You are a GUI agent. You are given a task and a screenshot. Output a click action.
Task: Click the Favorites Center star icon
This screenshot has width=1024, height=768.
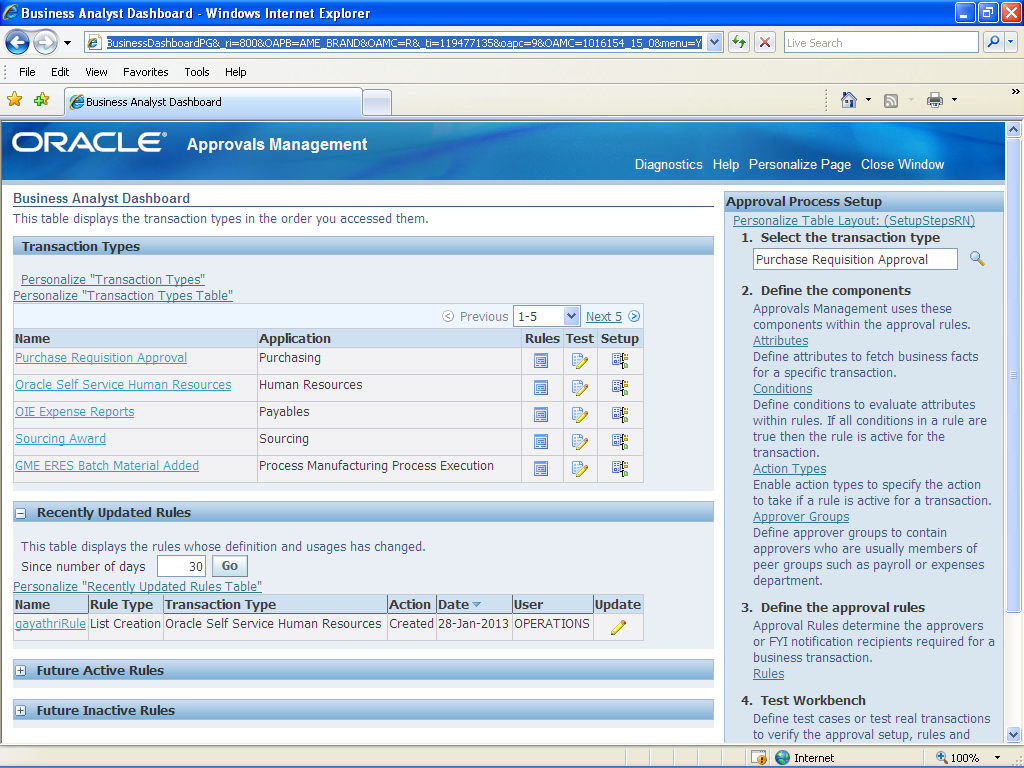tap(14, 100)
